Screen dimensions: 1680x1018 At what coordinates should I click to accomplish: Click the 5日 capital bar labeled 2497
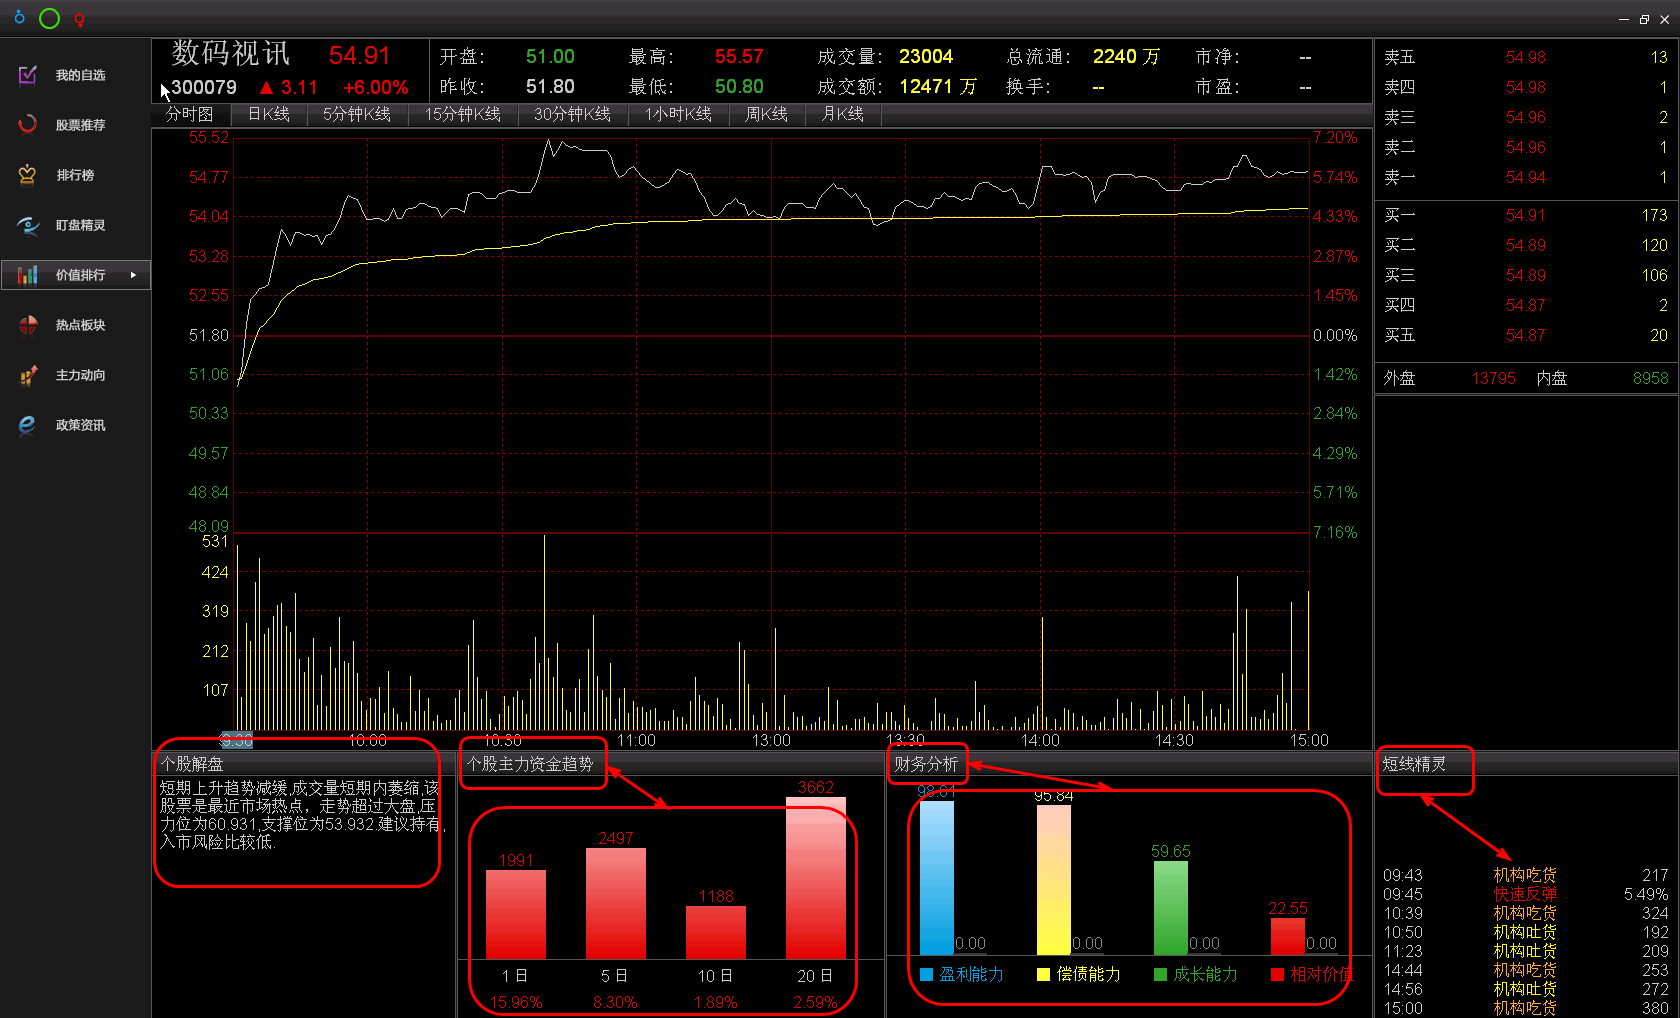pyautogui.click(x=616, y=904)
